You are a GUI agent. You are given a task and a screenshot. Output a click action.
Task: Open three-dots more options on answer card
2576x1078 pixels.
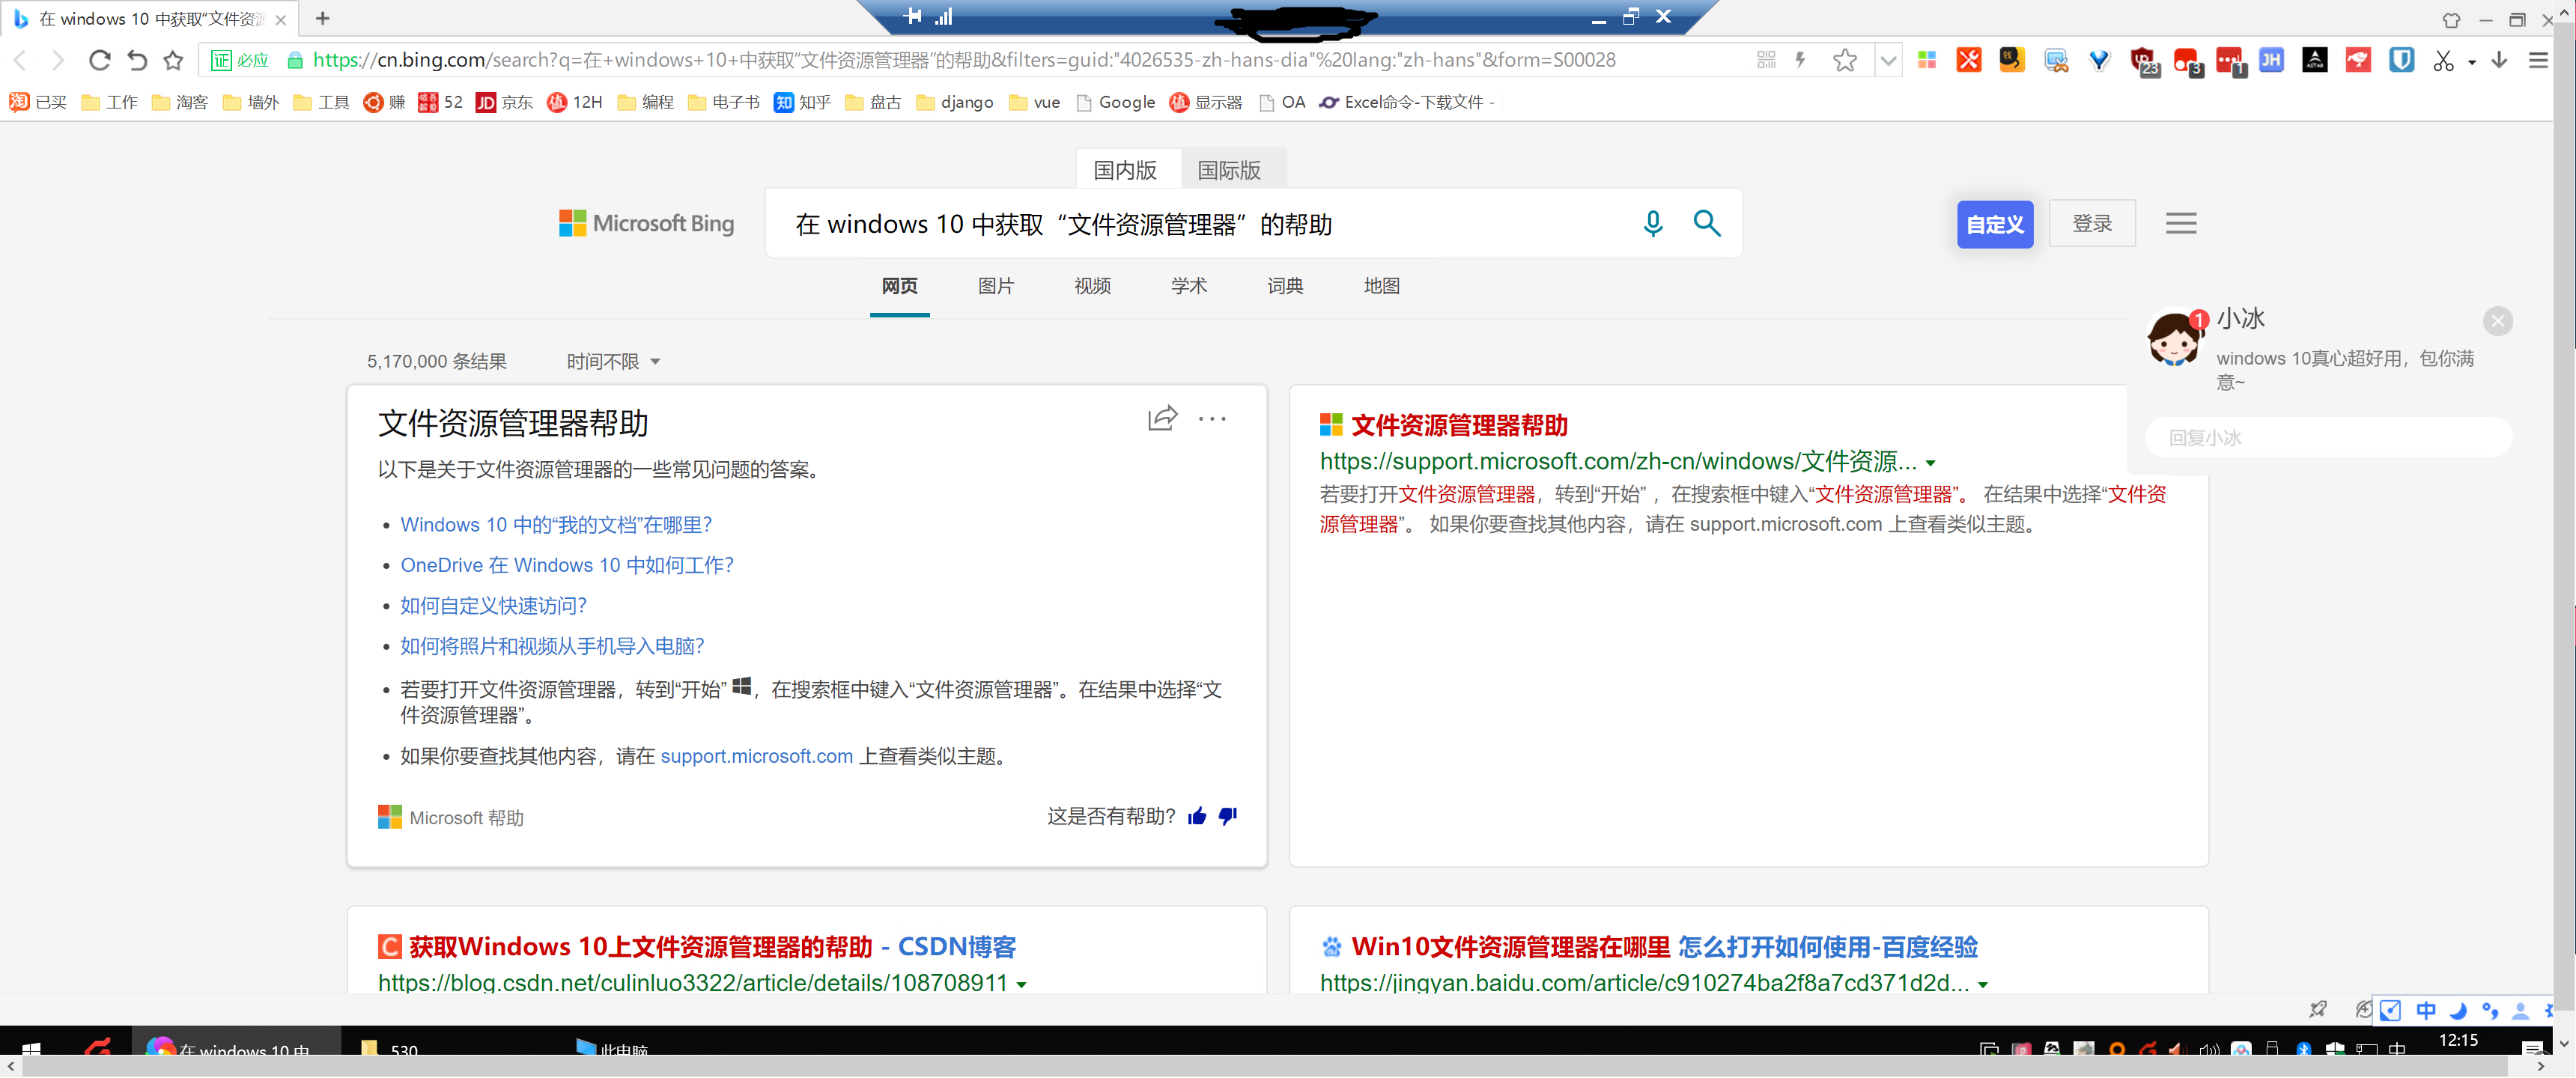1212,419
